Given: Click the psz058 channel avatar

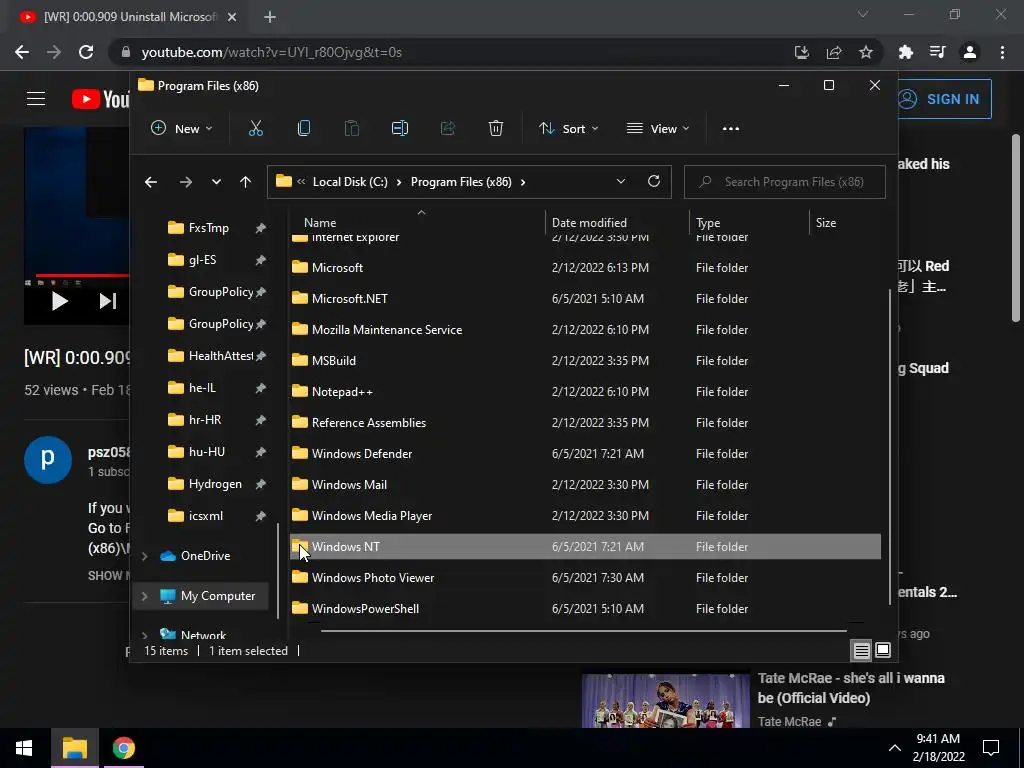Looking at the screenshot, I should tap(48, 460).
